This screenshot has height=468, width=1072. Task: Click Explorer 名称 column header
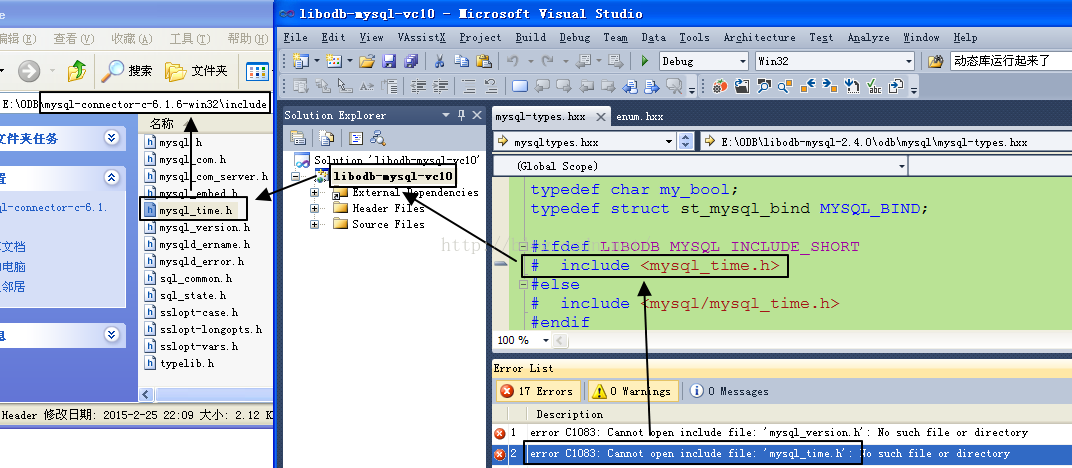(x=162, y=124)
